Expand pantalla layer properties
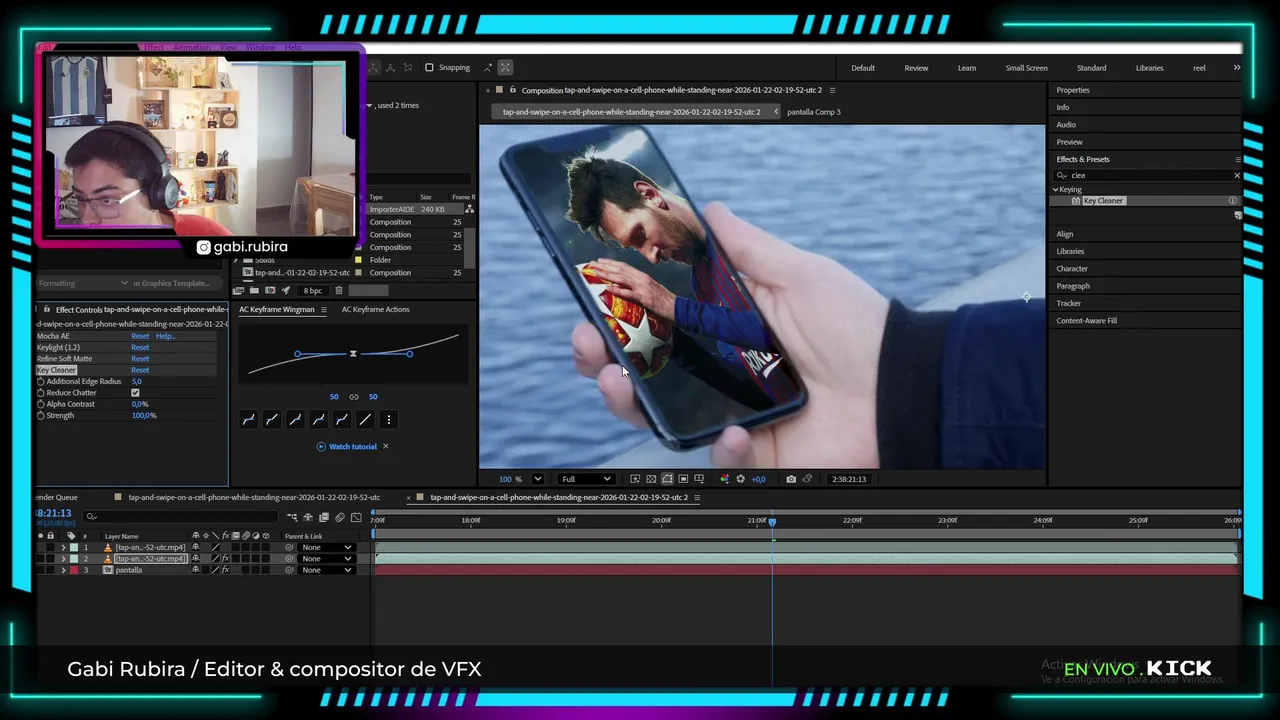1280x720 pixels. tap(63, 570)
